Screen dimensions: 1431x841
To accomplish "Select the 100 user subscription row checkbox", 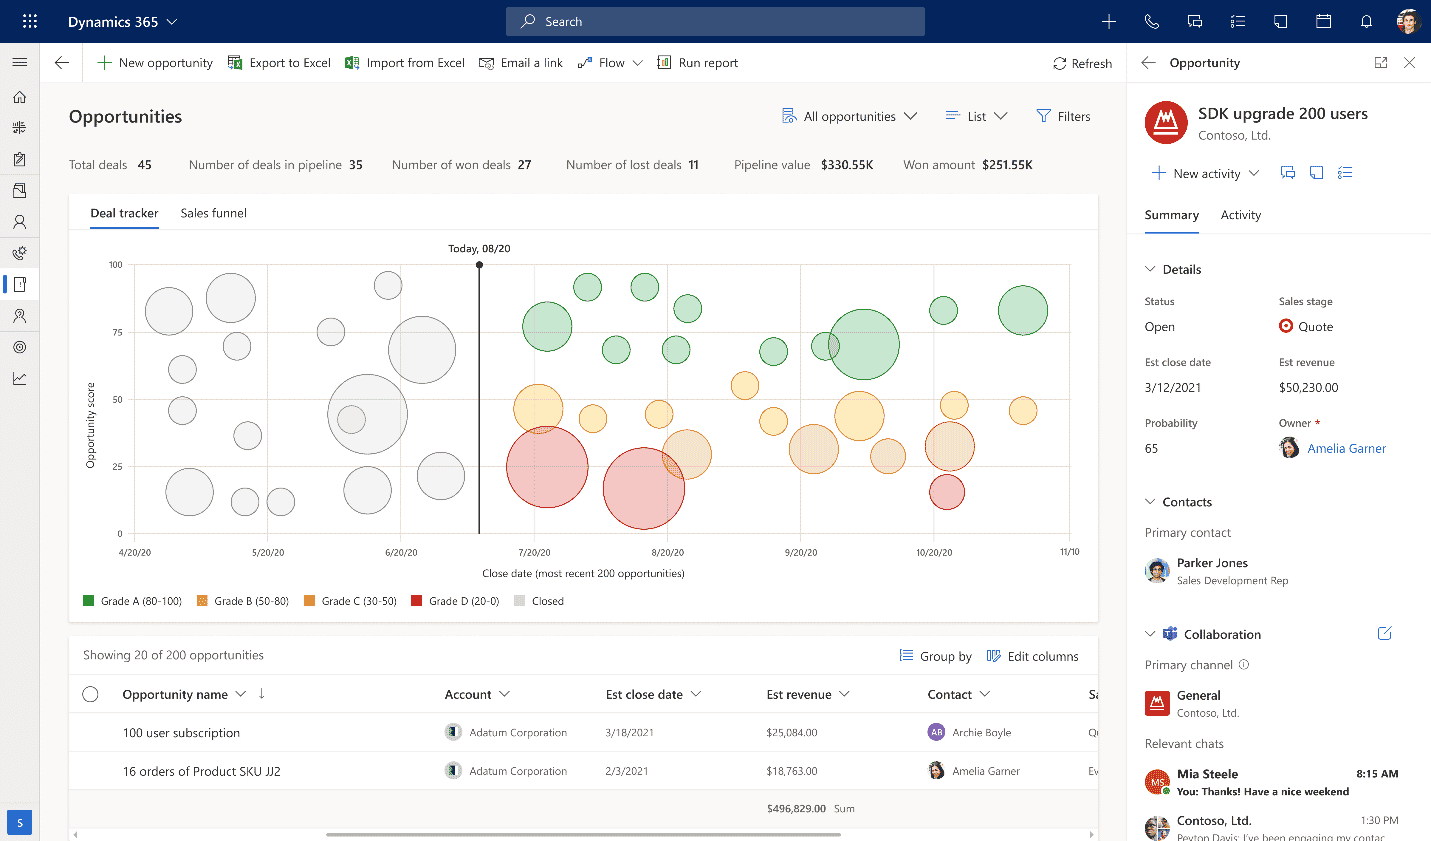I will (x=91, y=732).
